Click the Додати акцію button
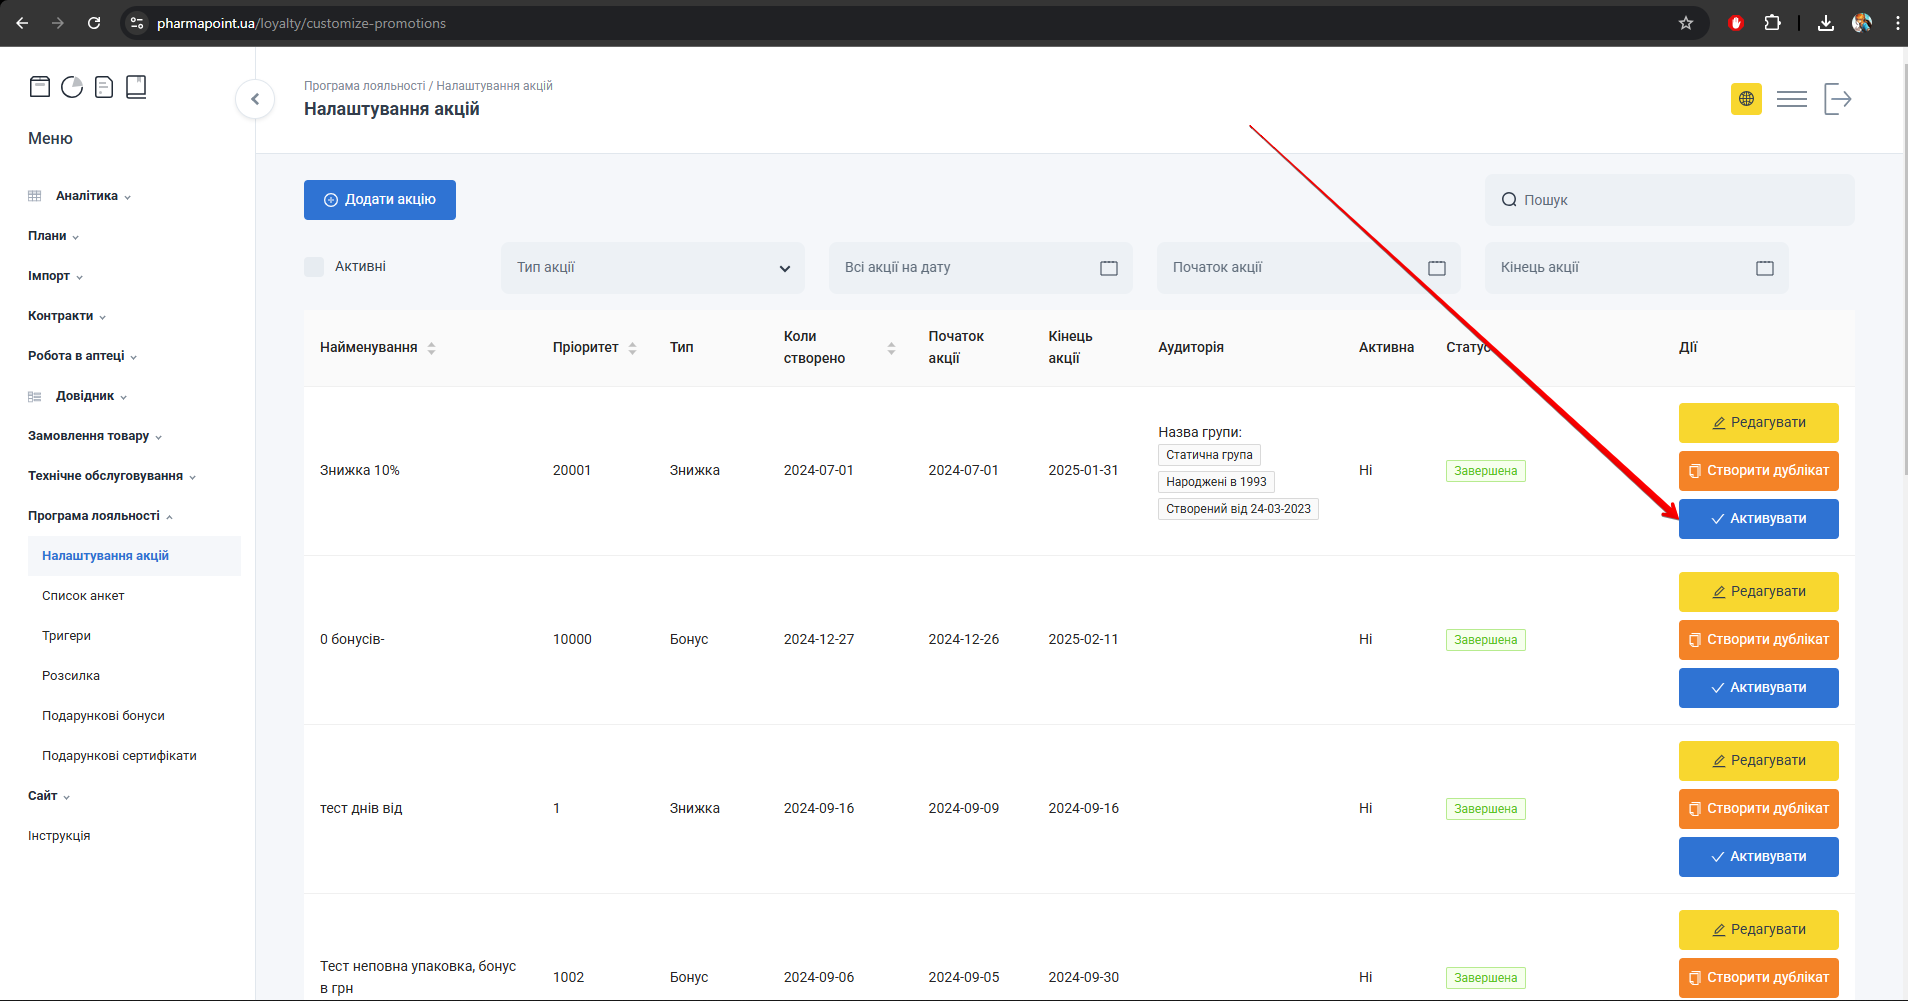Viewport: 1908px width, 1001px height. pyautogui.click(x=380, y=200)
